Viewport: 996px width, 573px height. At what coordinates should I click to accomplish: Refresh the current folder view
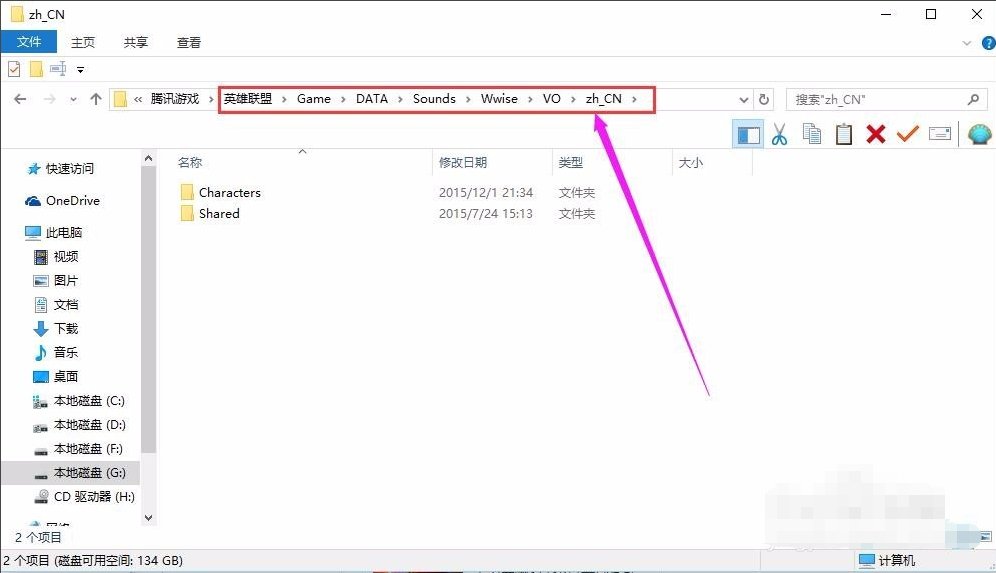(x=765, y=99)
